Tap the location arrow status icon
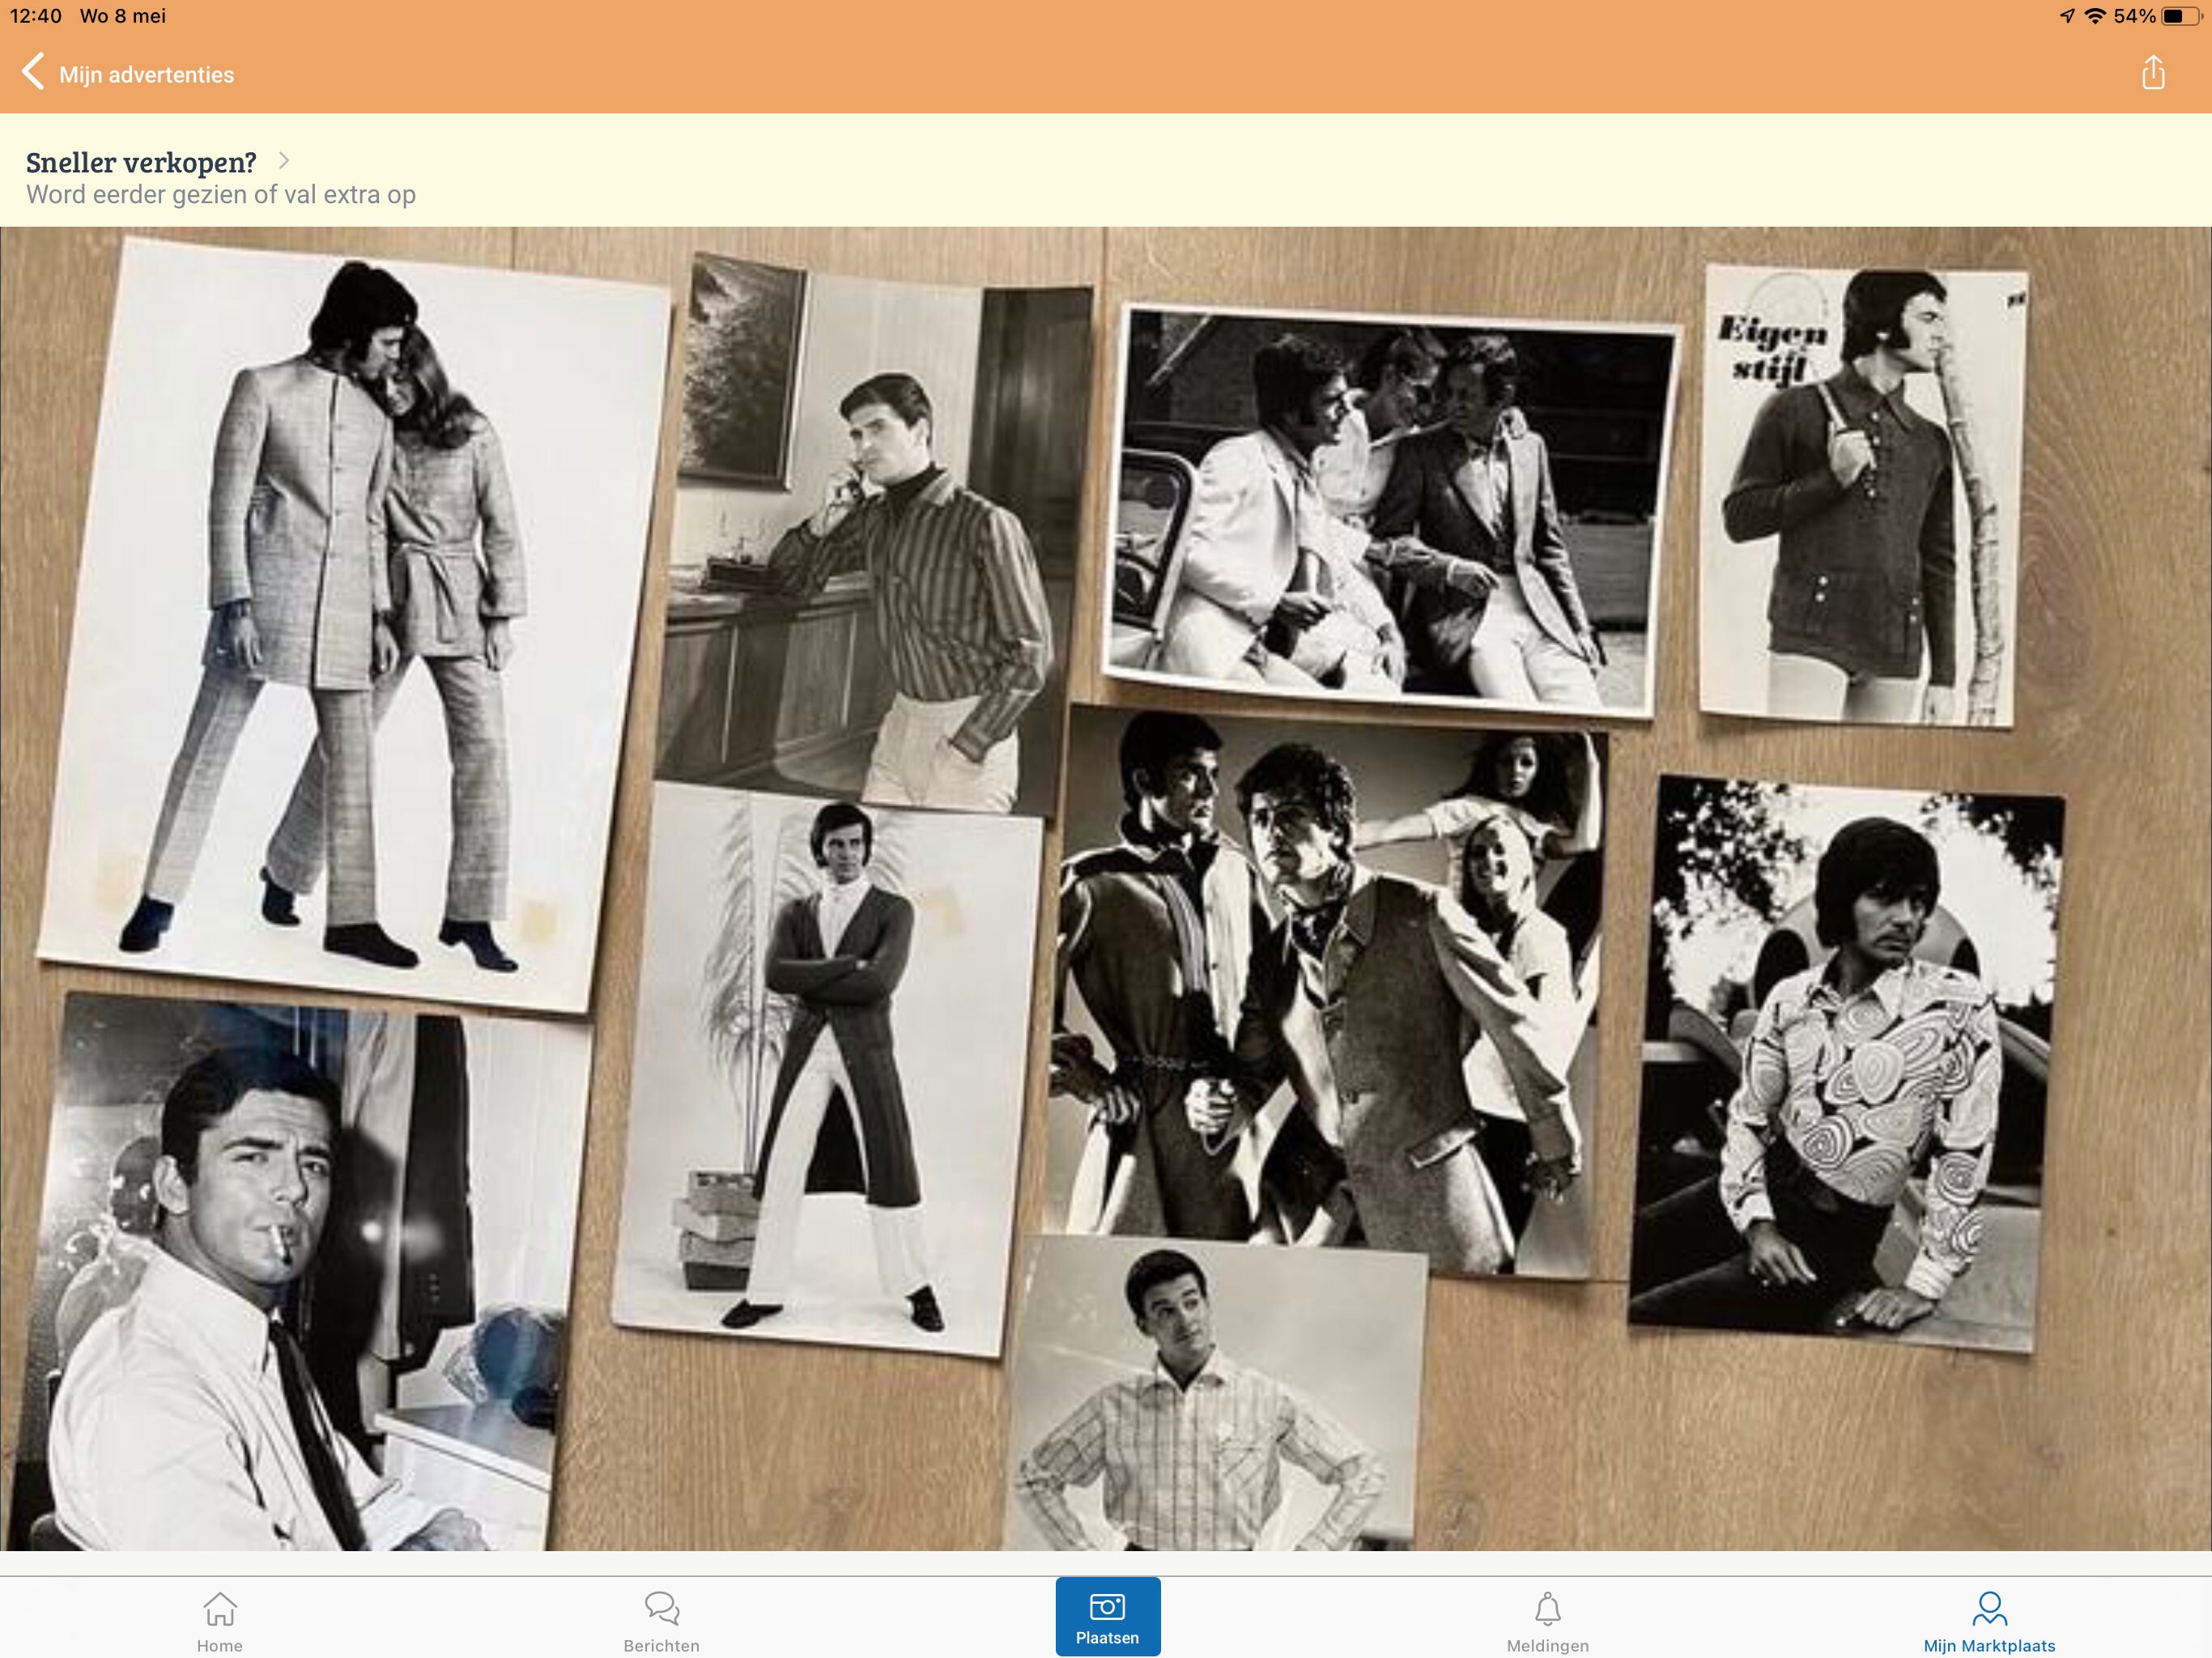This screenshot has height=1658, width=2212. pyautogui.click(x=2067, y=16)
